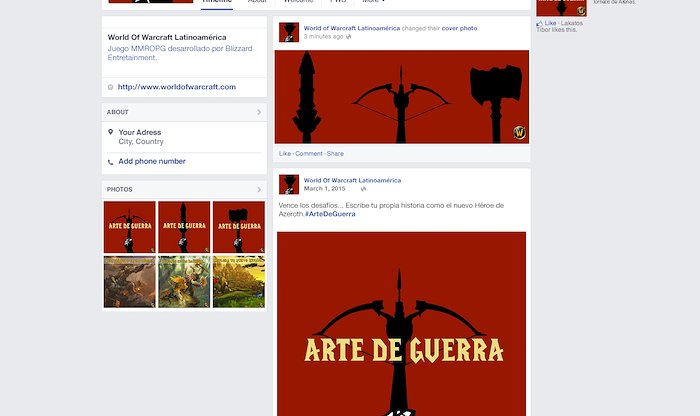
Task: Click the privacy globe icon next to '3 minutes ago'
Action: (x=349, y=37)
